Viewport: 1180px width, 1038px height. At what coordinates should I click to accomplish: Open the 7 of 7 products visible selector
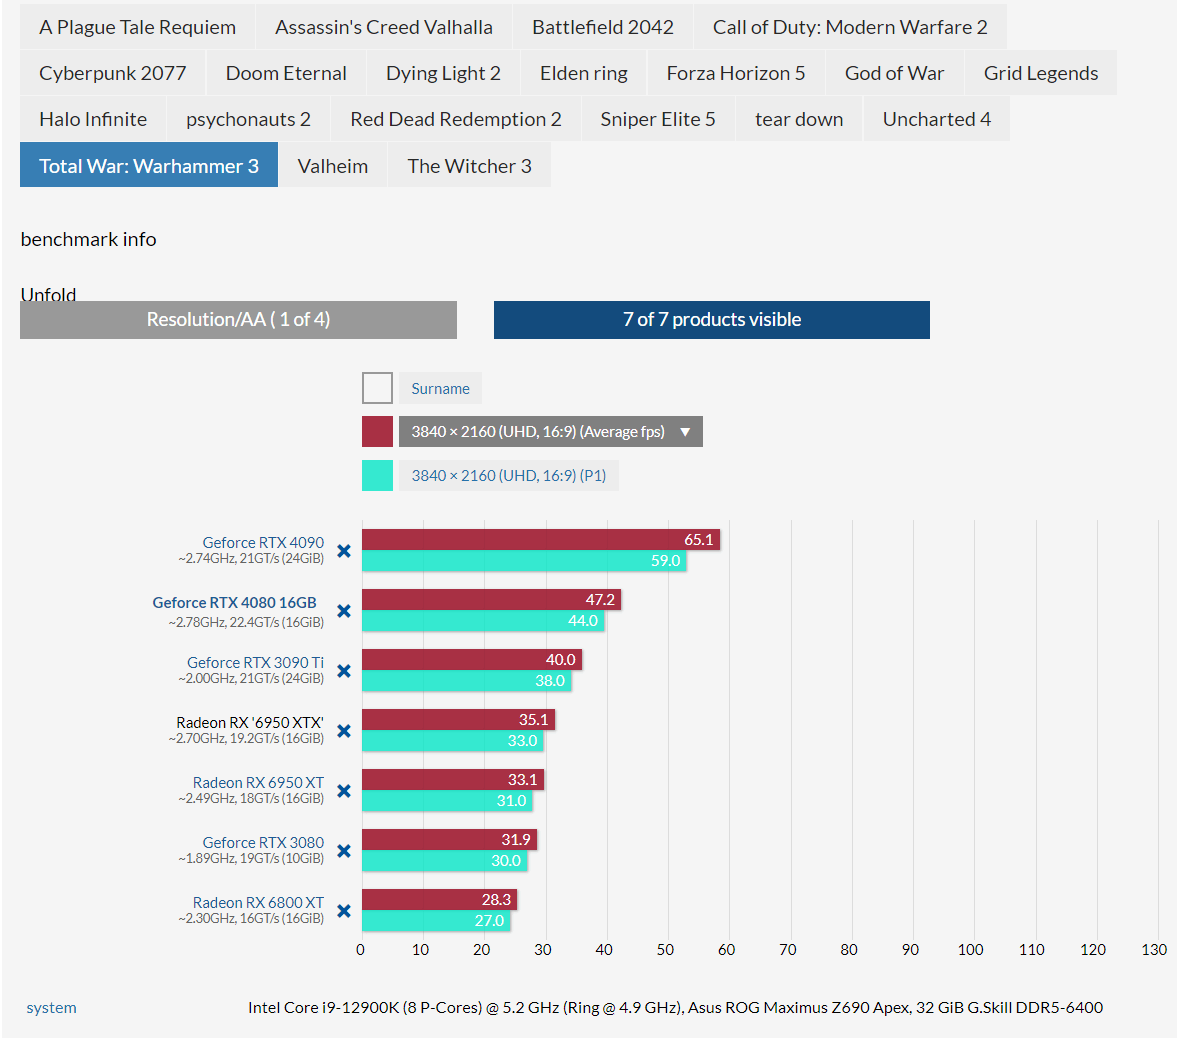(x=711, y=320)
